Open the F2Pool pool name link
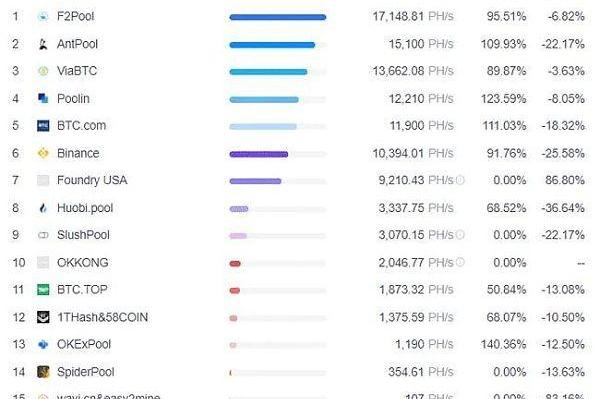 [x=75, y=16]
